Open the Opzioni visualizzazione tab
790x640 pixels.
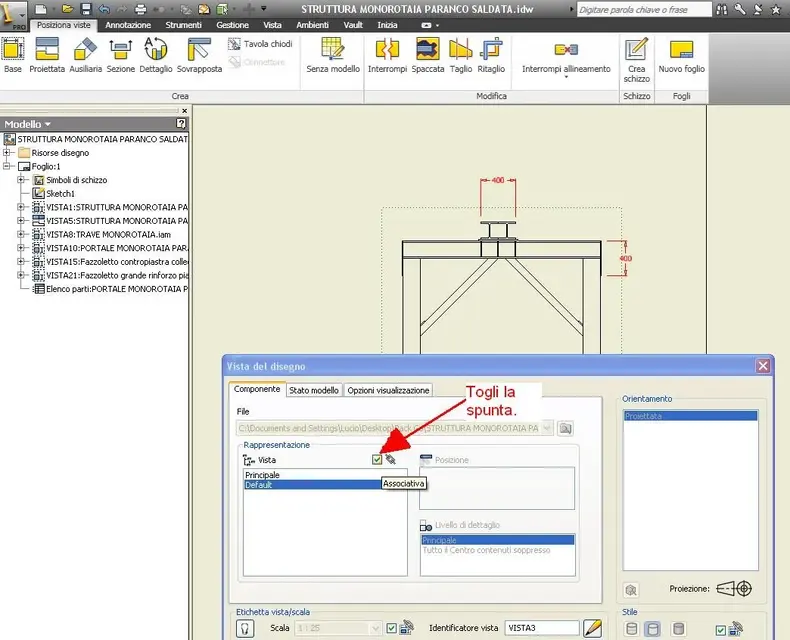coord(388,390)
